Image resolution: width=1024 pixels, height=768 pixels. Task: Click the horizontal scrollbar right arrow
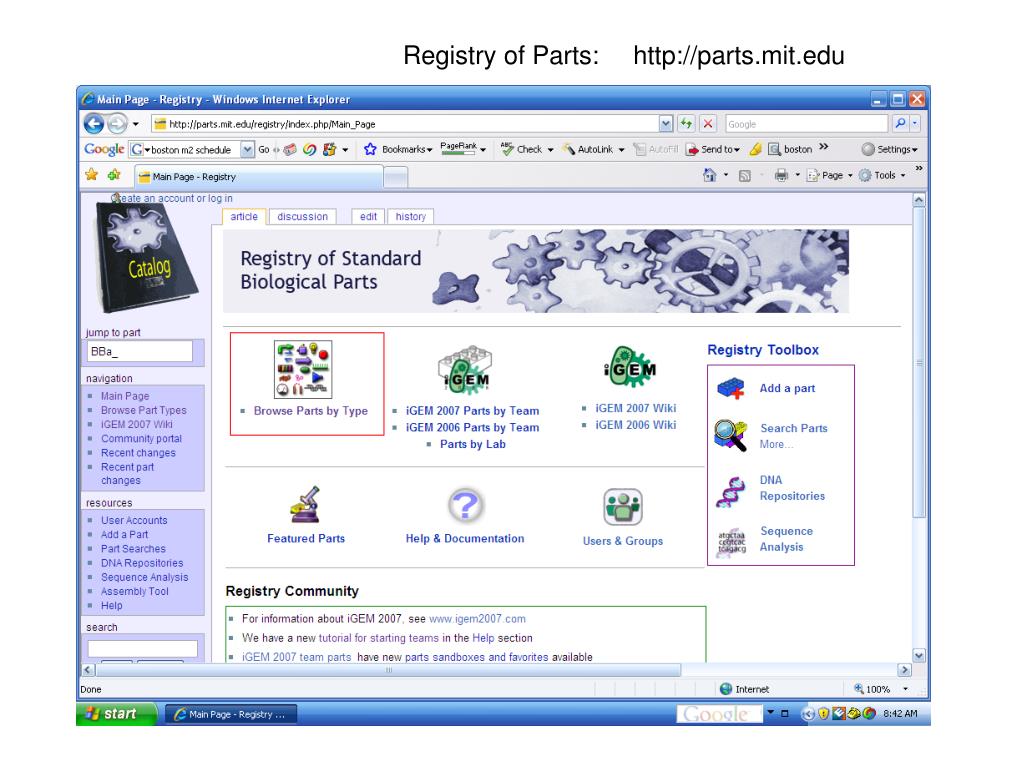(x=904, y=670)
